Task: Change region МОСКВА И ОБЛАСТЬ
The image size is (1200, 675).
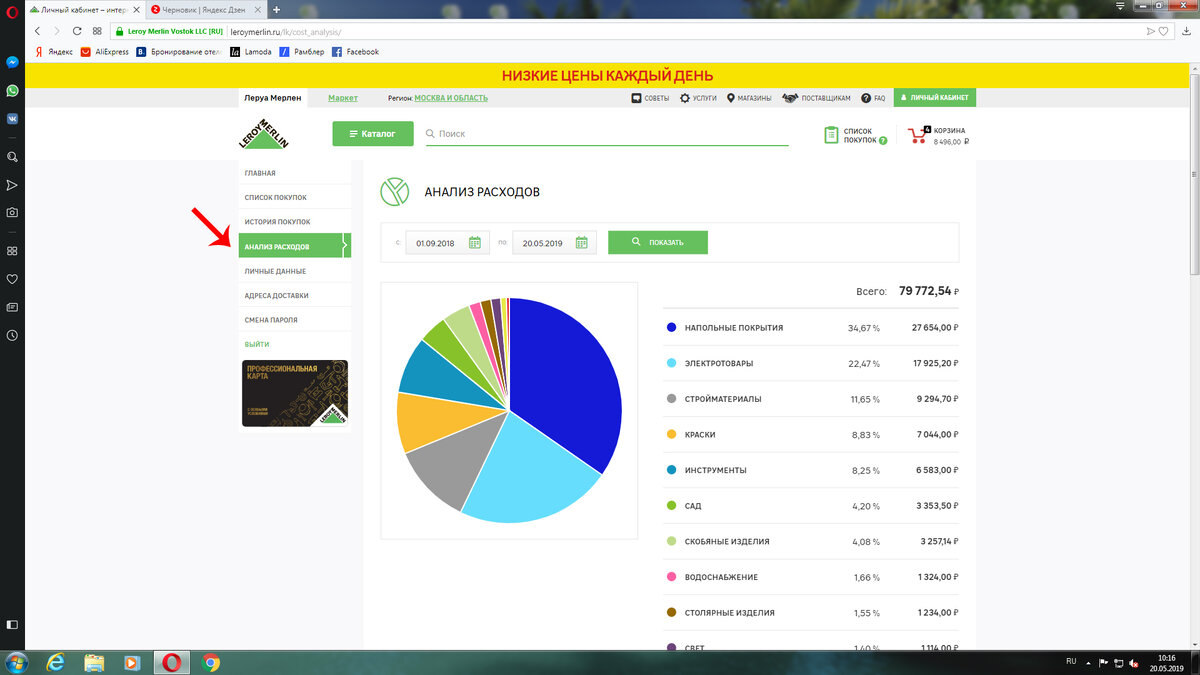Action: (451, 98)
